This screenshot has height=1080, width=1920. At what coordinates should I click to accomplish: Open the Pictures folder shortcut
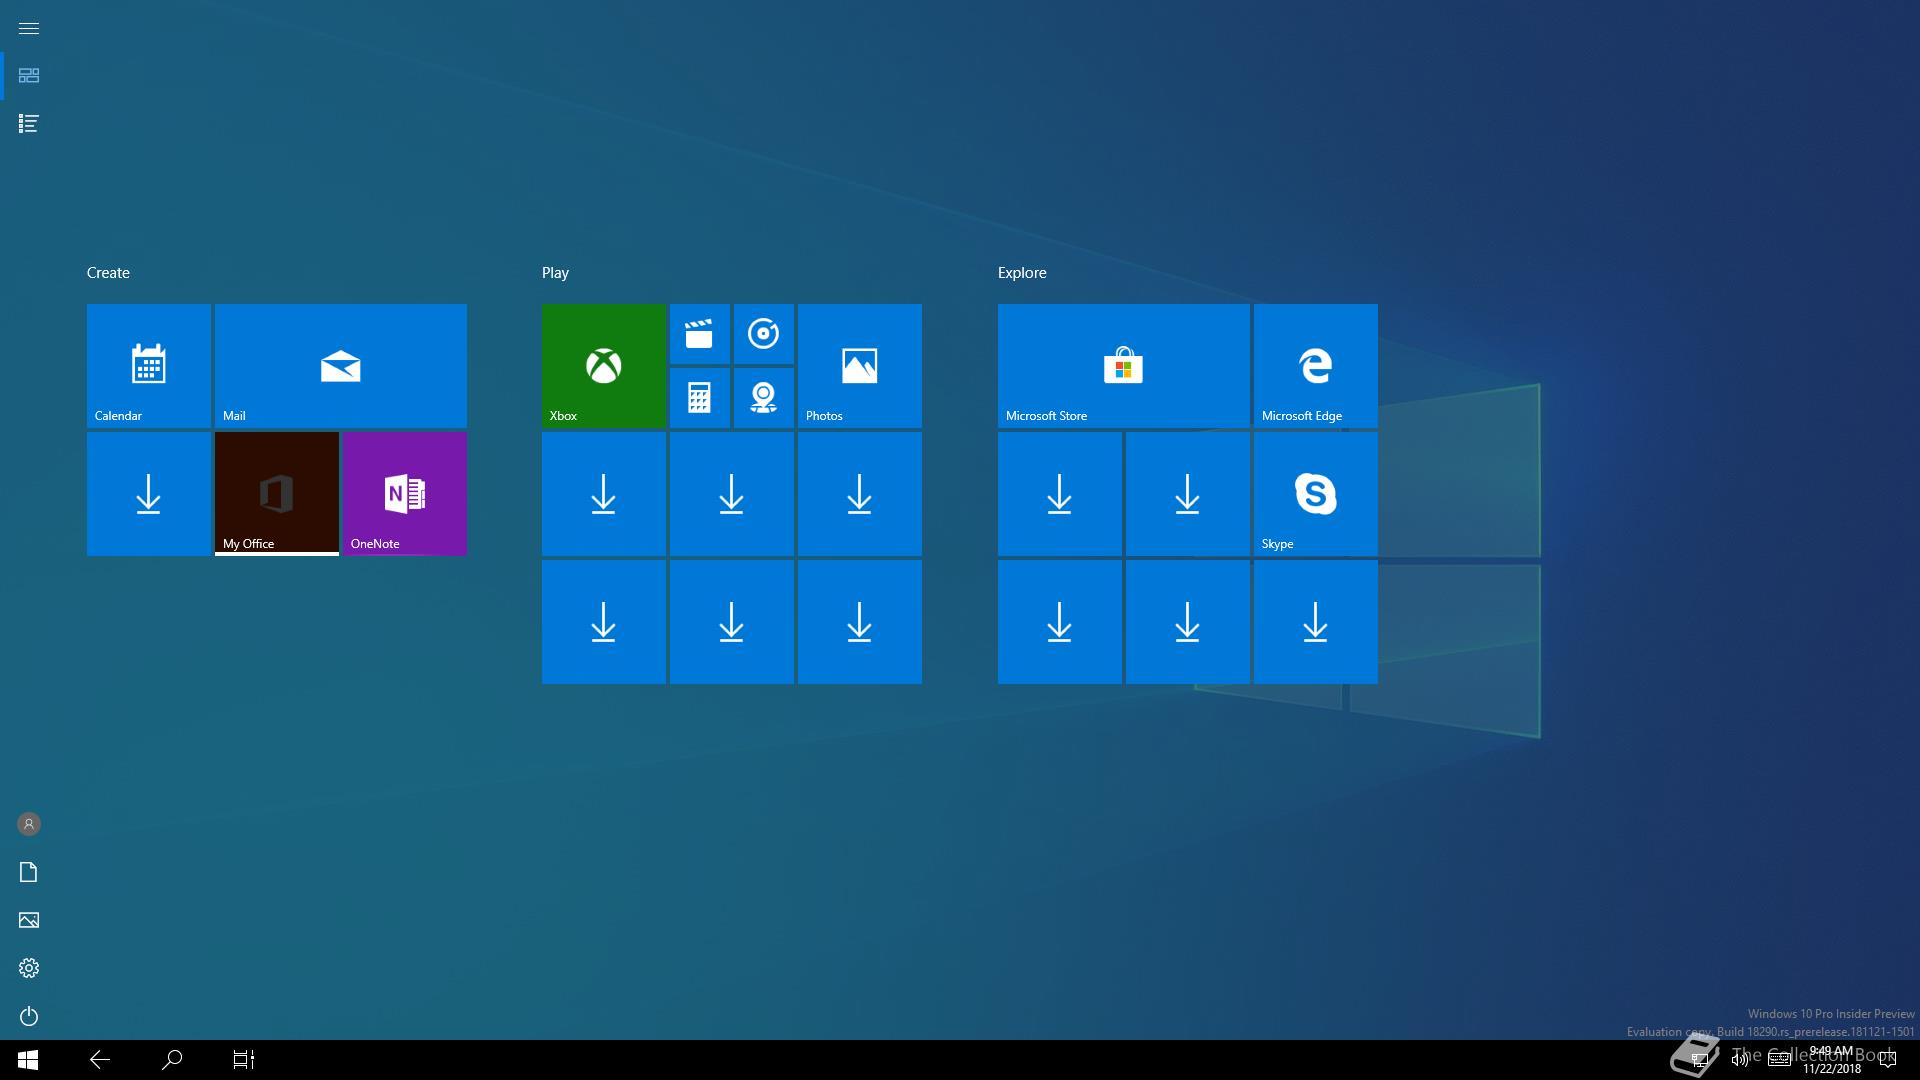click(x=29, y=920)
